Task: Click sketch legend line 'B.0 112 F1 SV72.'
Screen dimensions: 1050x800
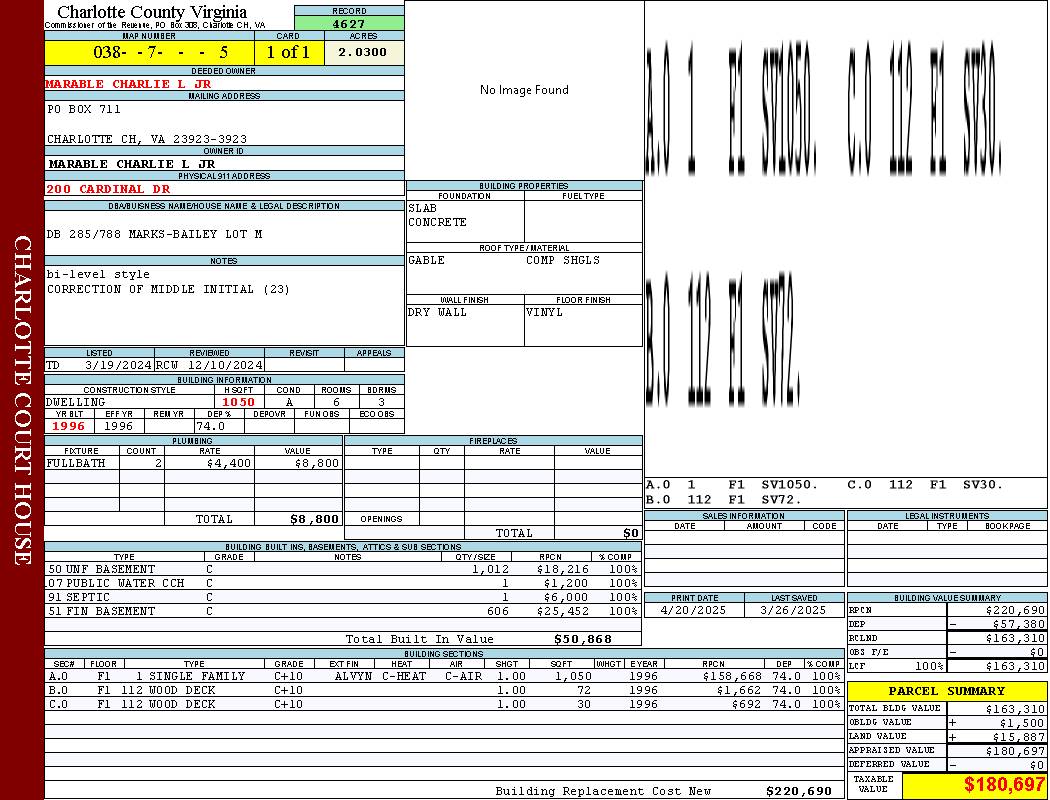Action: [724, 499]
